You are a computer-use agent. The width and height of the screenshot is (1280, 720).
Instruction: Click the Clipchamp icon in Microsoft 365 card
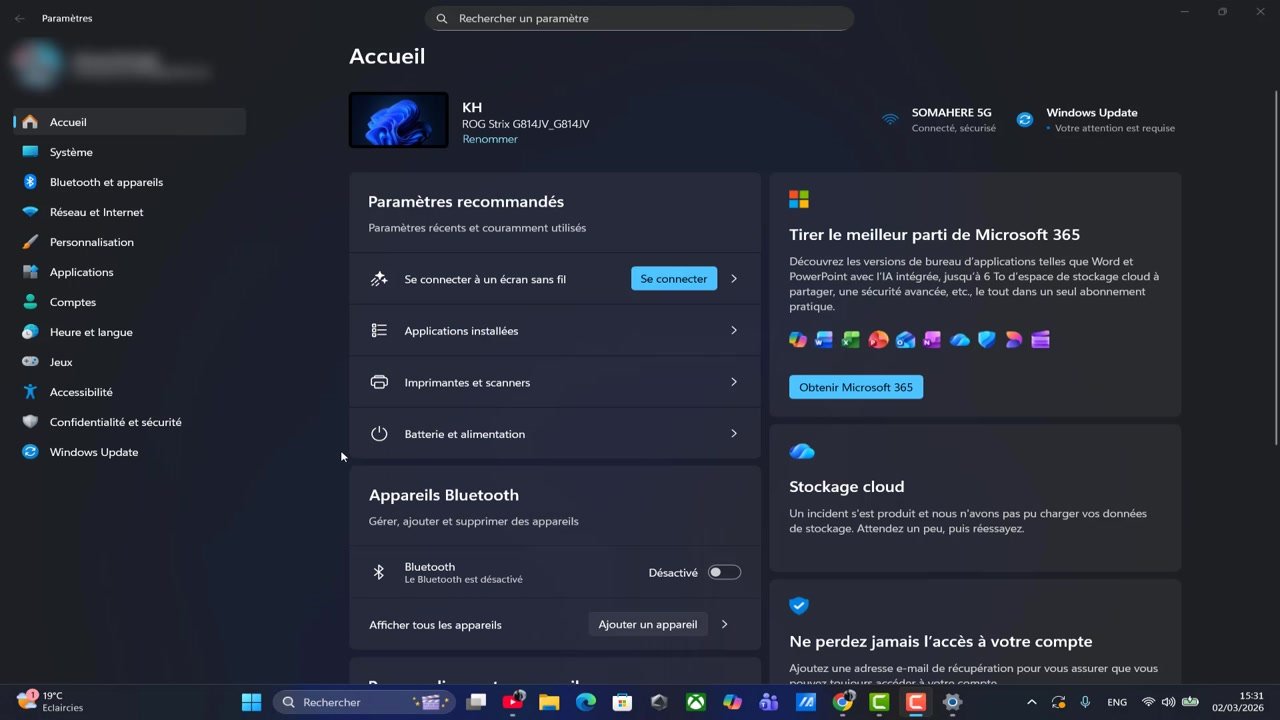coord(1041,340)
